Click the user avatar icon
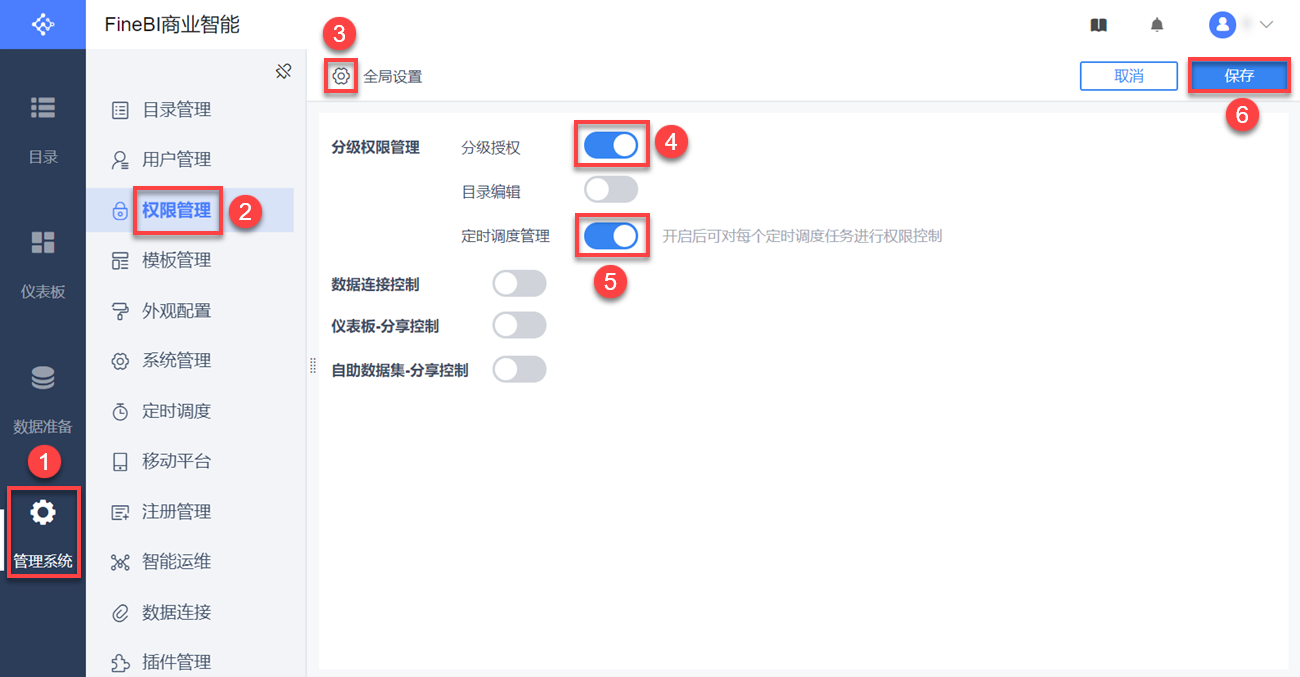This screenshot has width=1300, height=677. coord(1222,25)
